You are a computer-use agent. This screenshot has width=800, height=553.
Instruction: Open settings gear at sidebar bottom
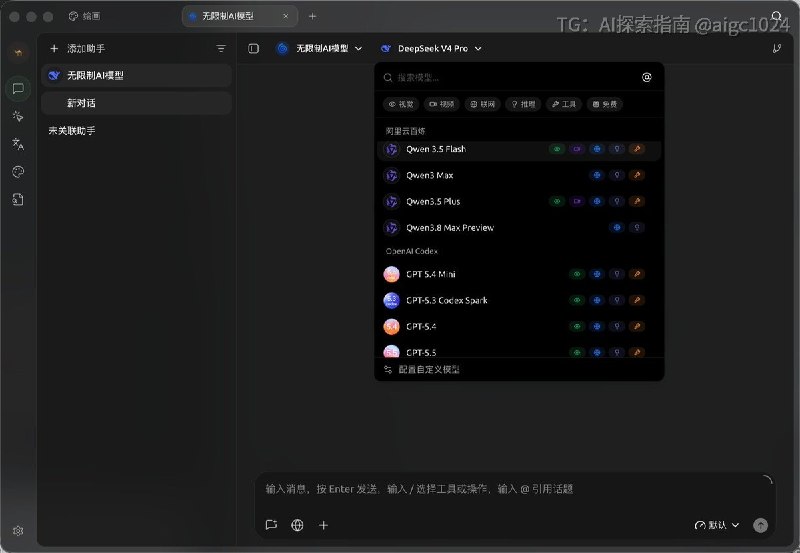pyautogui.click(x=18, y=531)
